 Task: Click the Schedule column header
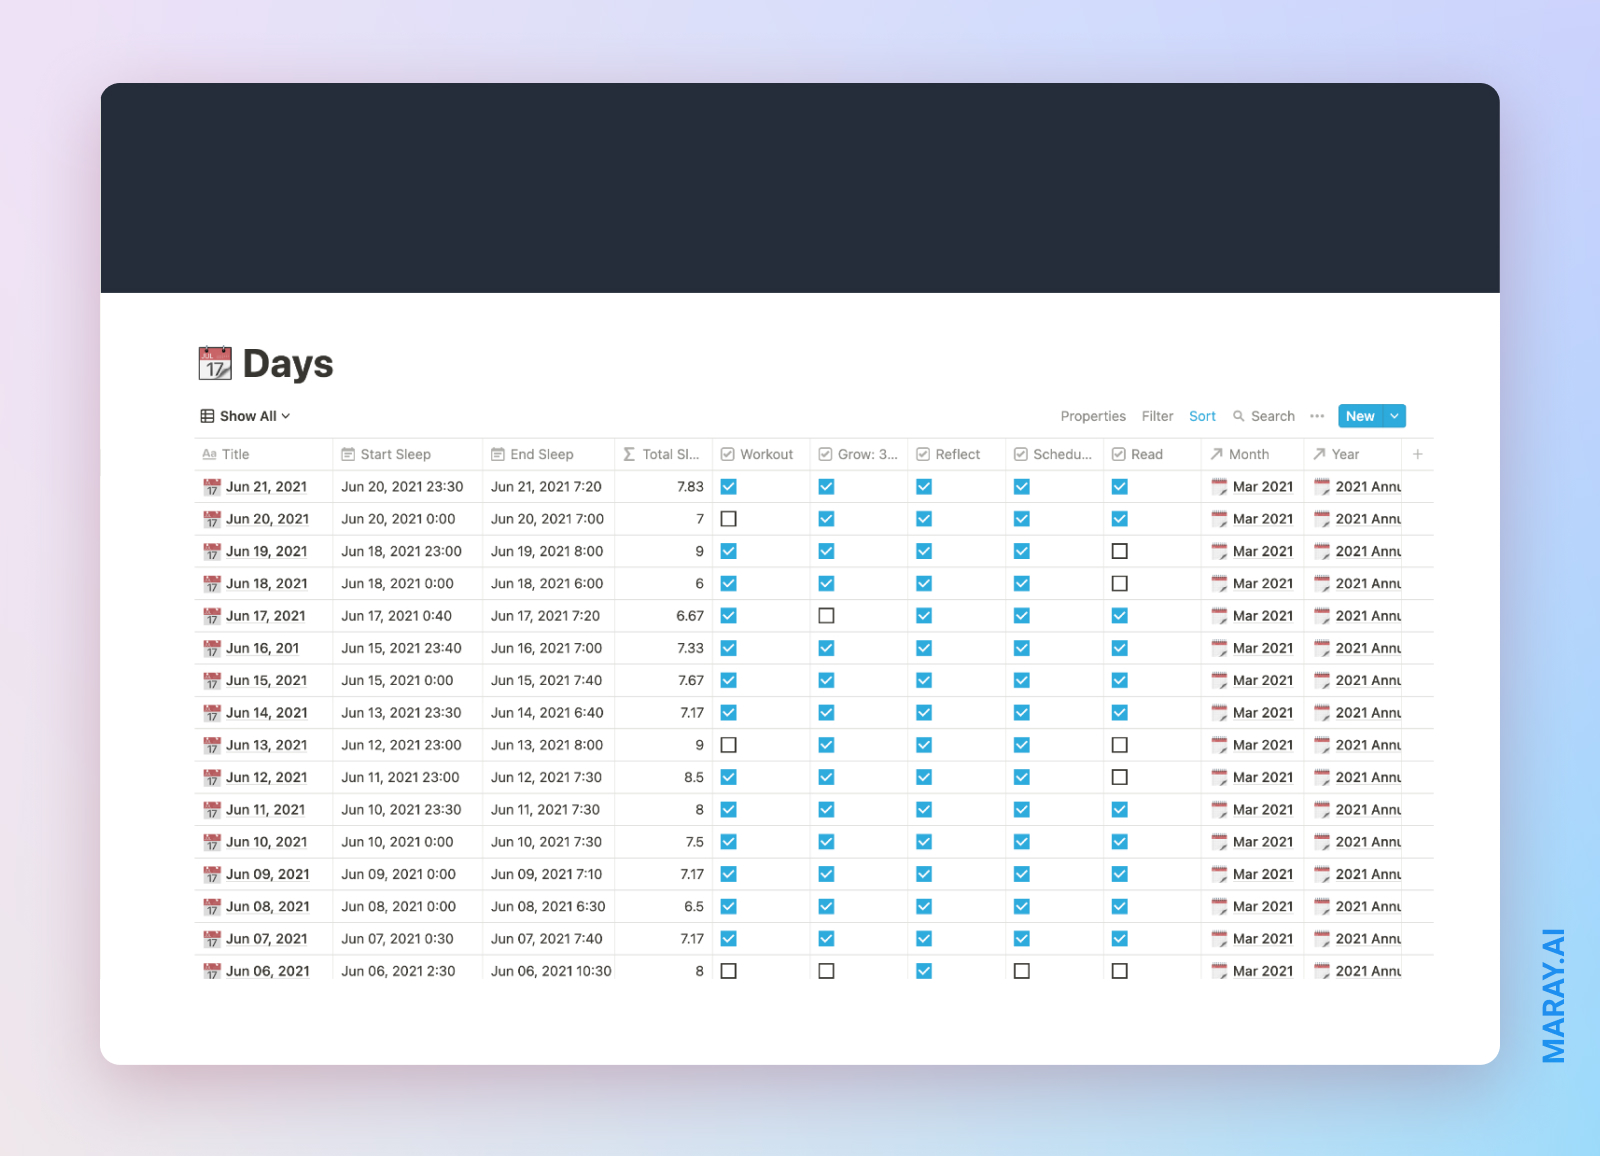[1054, 454]
